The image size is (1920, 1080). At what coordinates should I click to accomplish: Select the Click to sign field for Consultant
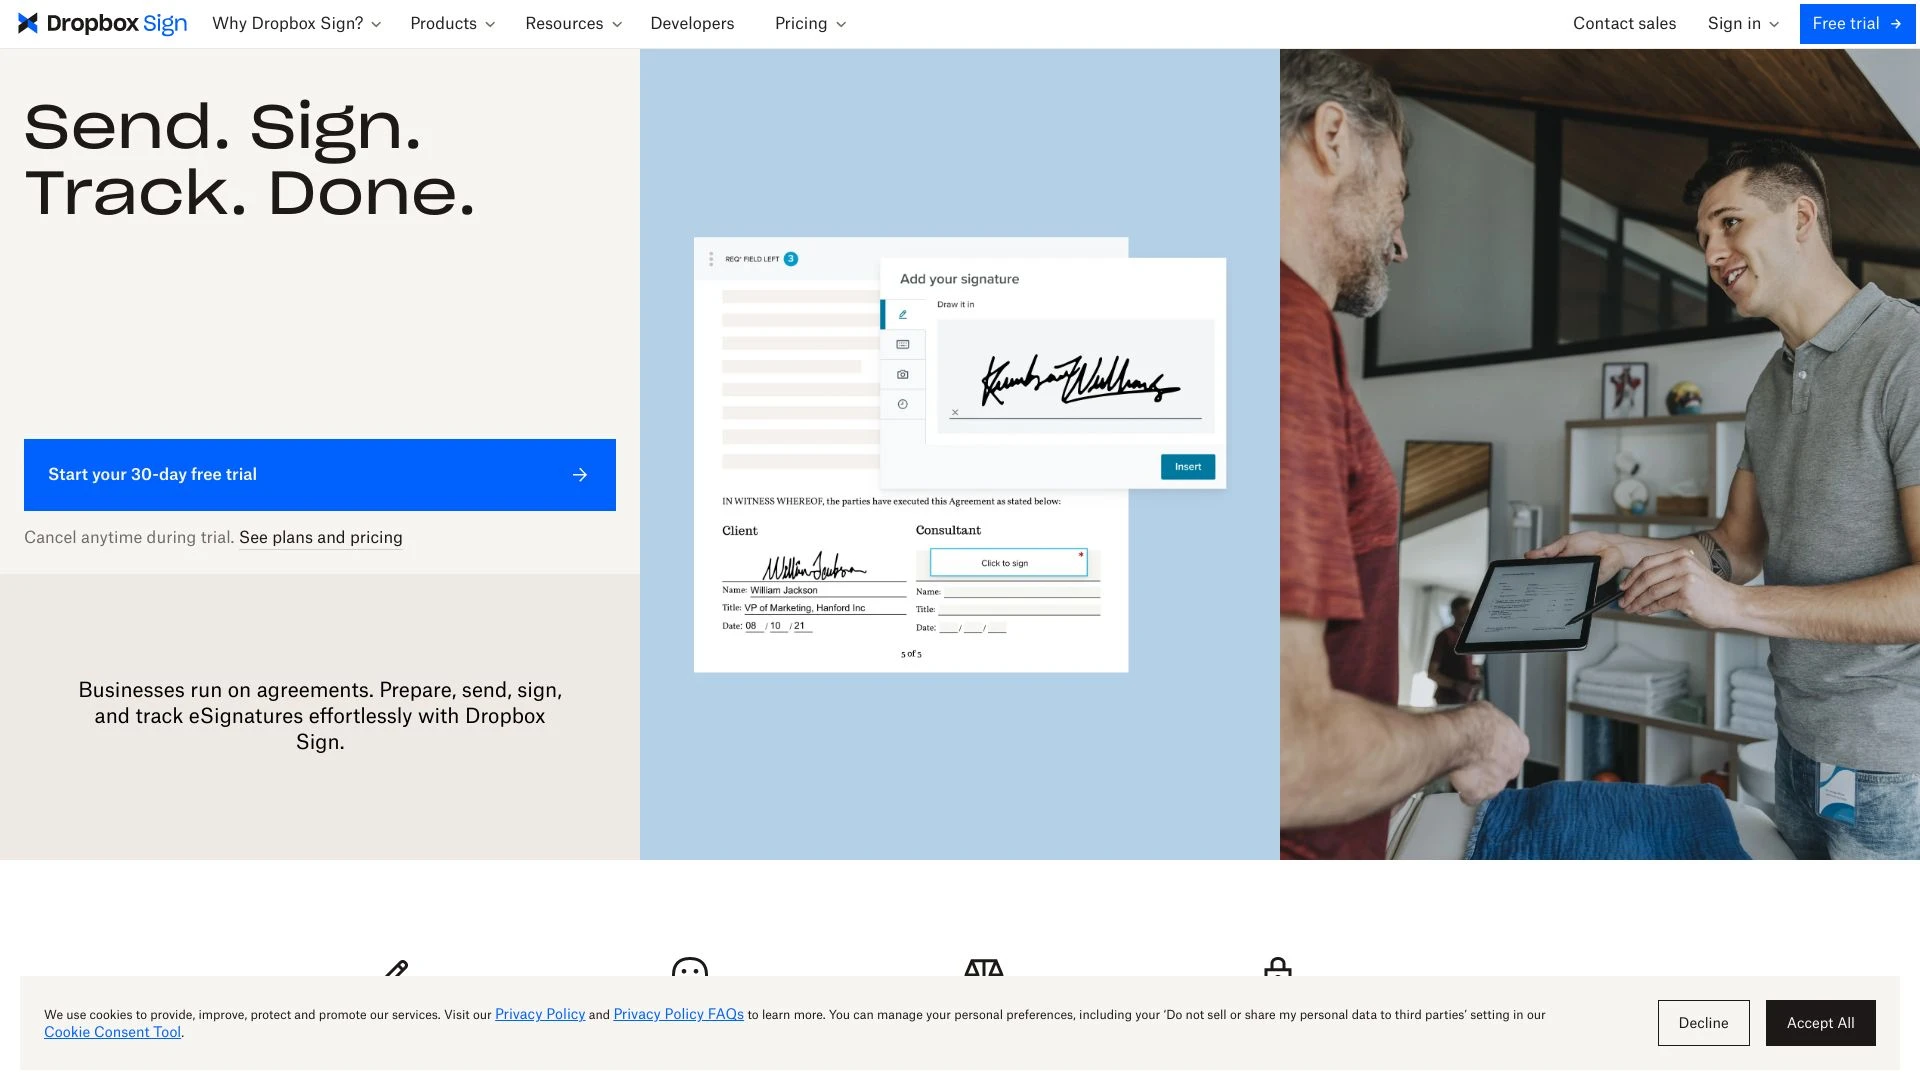1007,562
